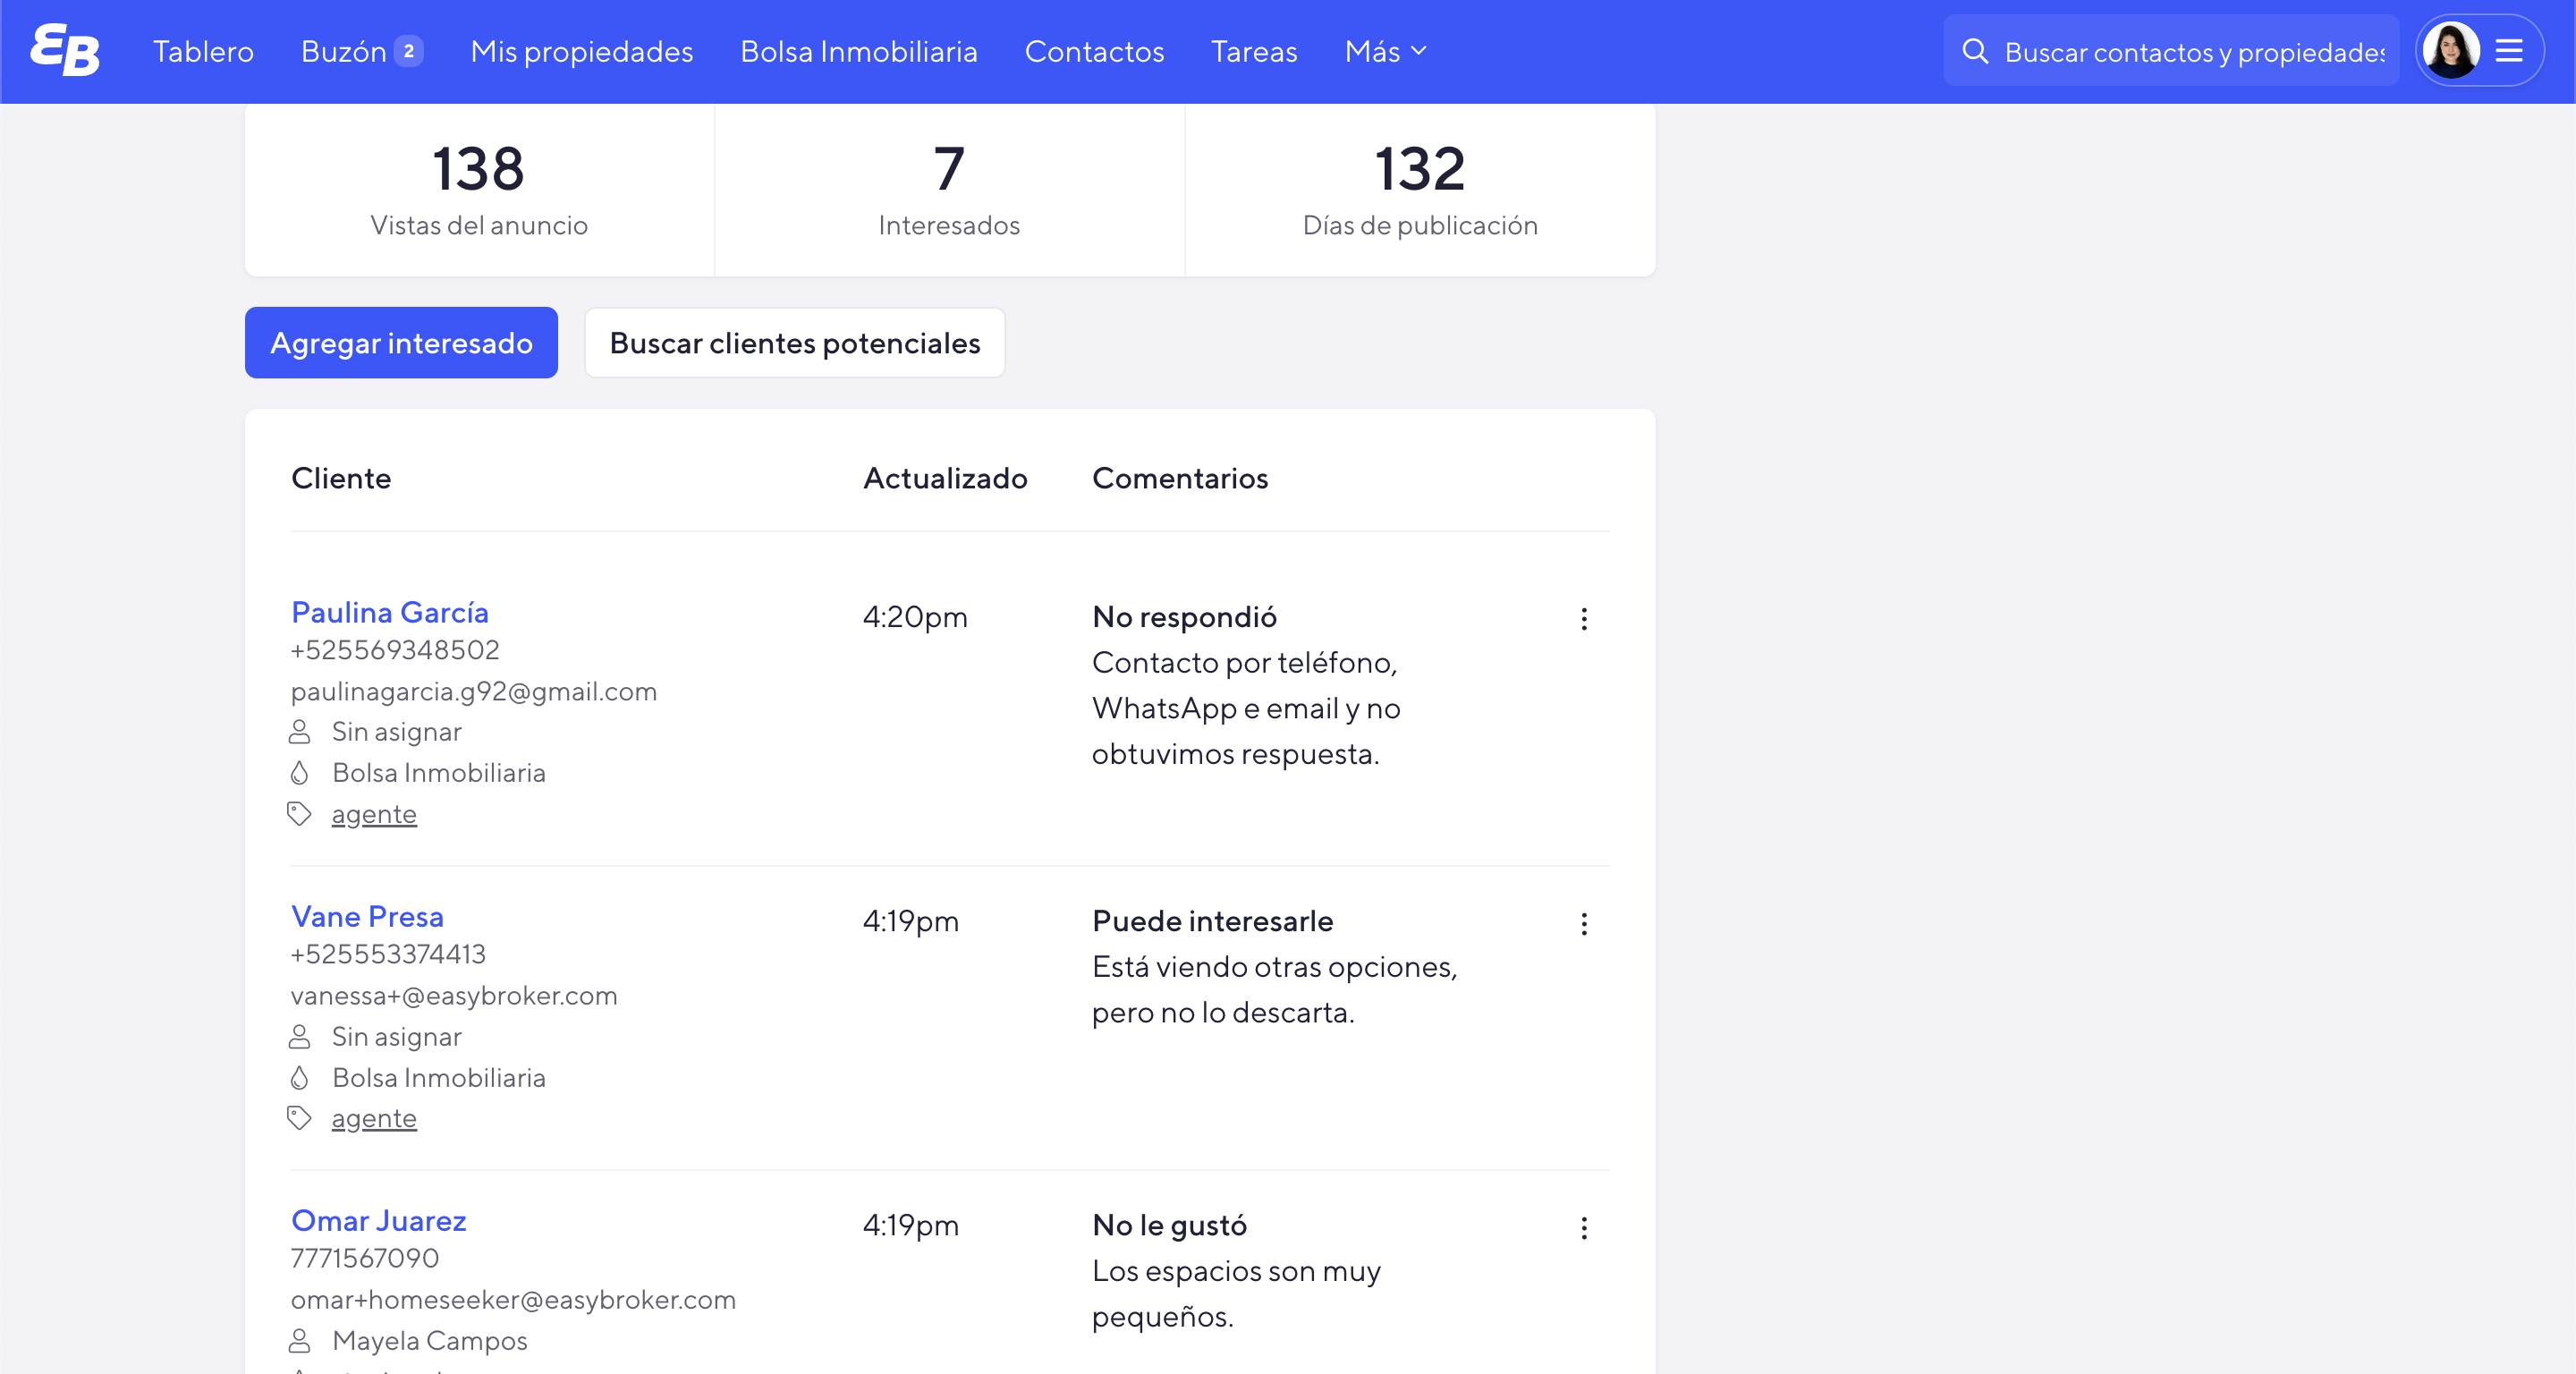This screenshot has height=1374, width=2576.
Task: Expand the Más dropdown menu
Action: [1385, 51]
